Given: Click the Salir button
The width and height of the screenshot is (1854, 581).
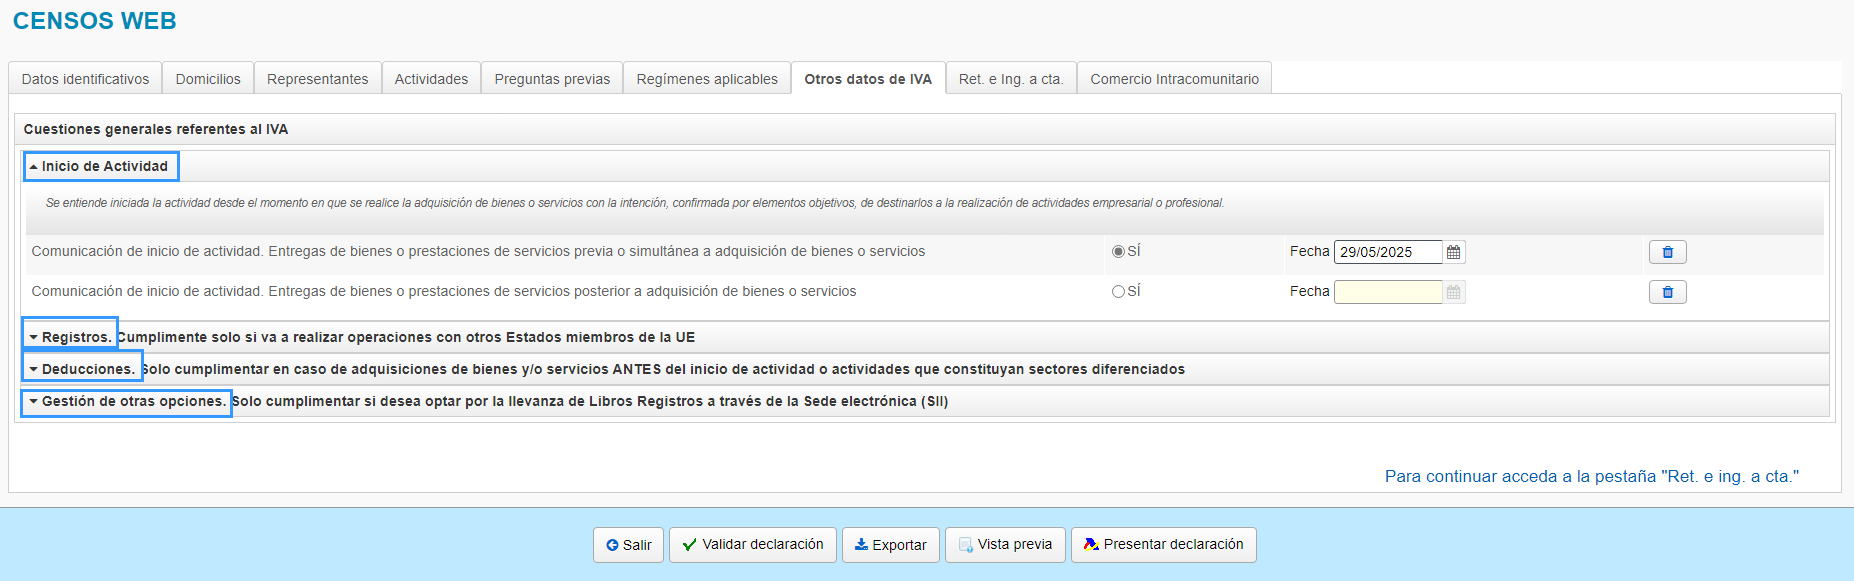Looking at the screenshot, I should [628, 545].
